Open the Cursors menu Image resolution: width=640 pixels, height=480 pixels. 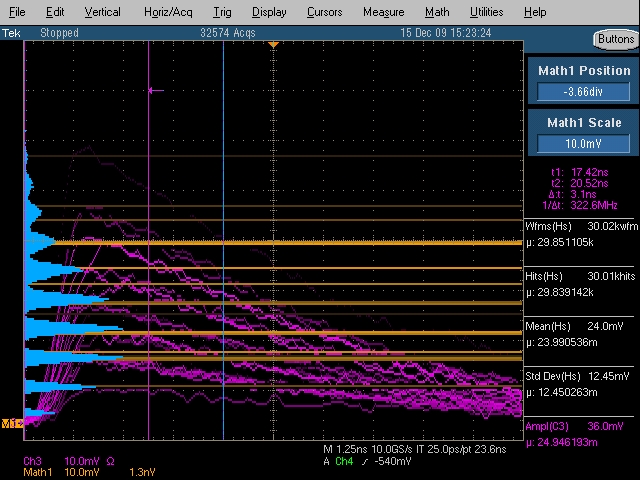(x=324, y=12)
